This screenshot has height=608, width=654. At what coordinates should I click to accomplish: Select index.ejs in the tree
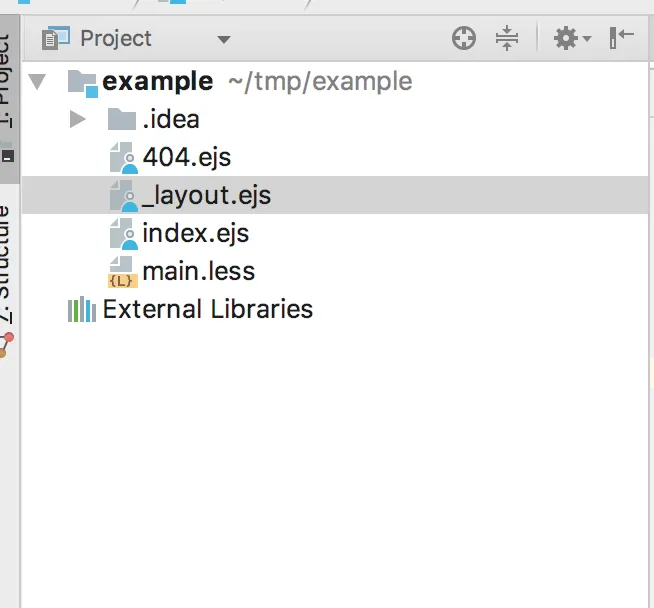195,234
